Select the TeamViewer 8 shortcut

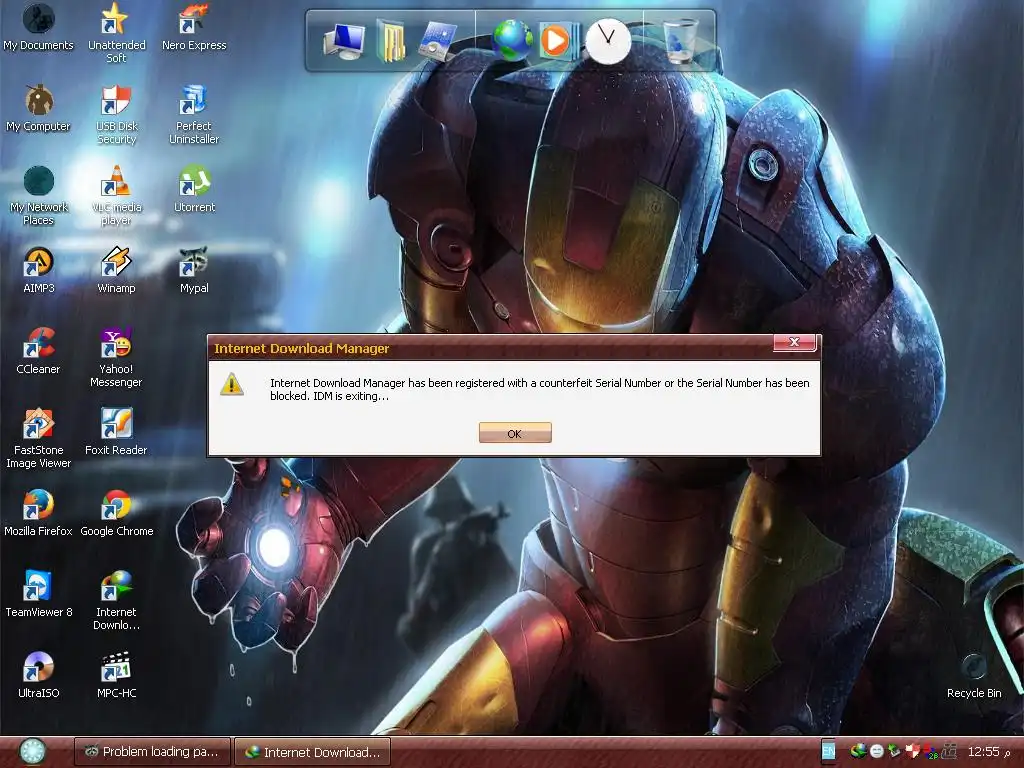pos(39,594)
